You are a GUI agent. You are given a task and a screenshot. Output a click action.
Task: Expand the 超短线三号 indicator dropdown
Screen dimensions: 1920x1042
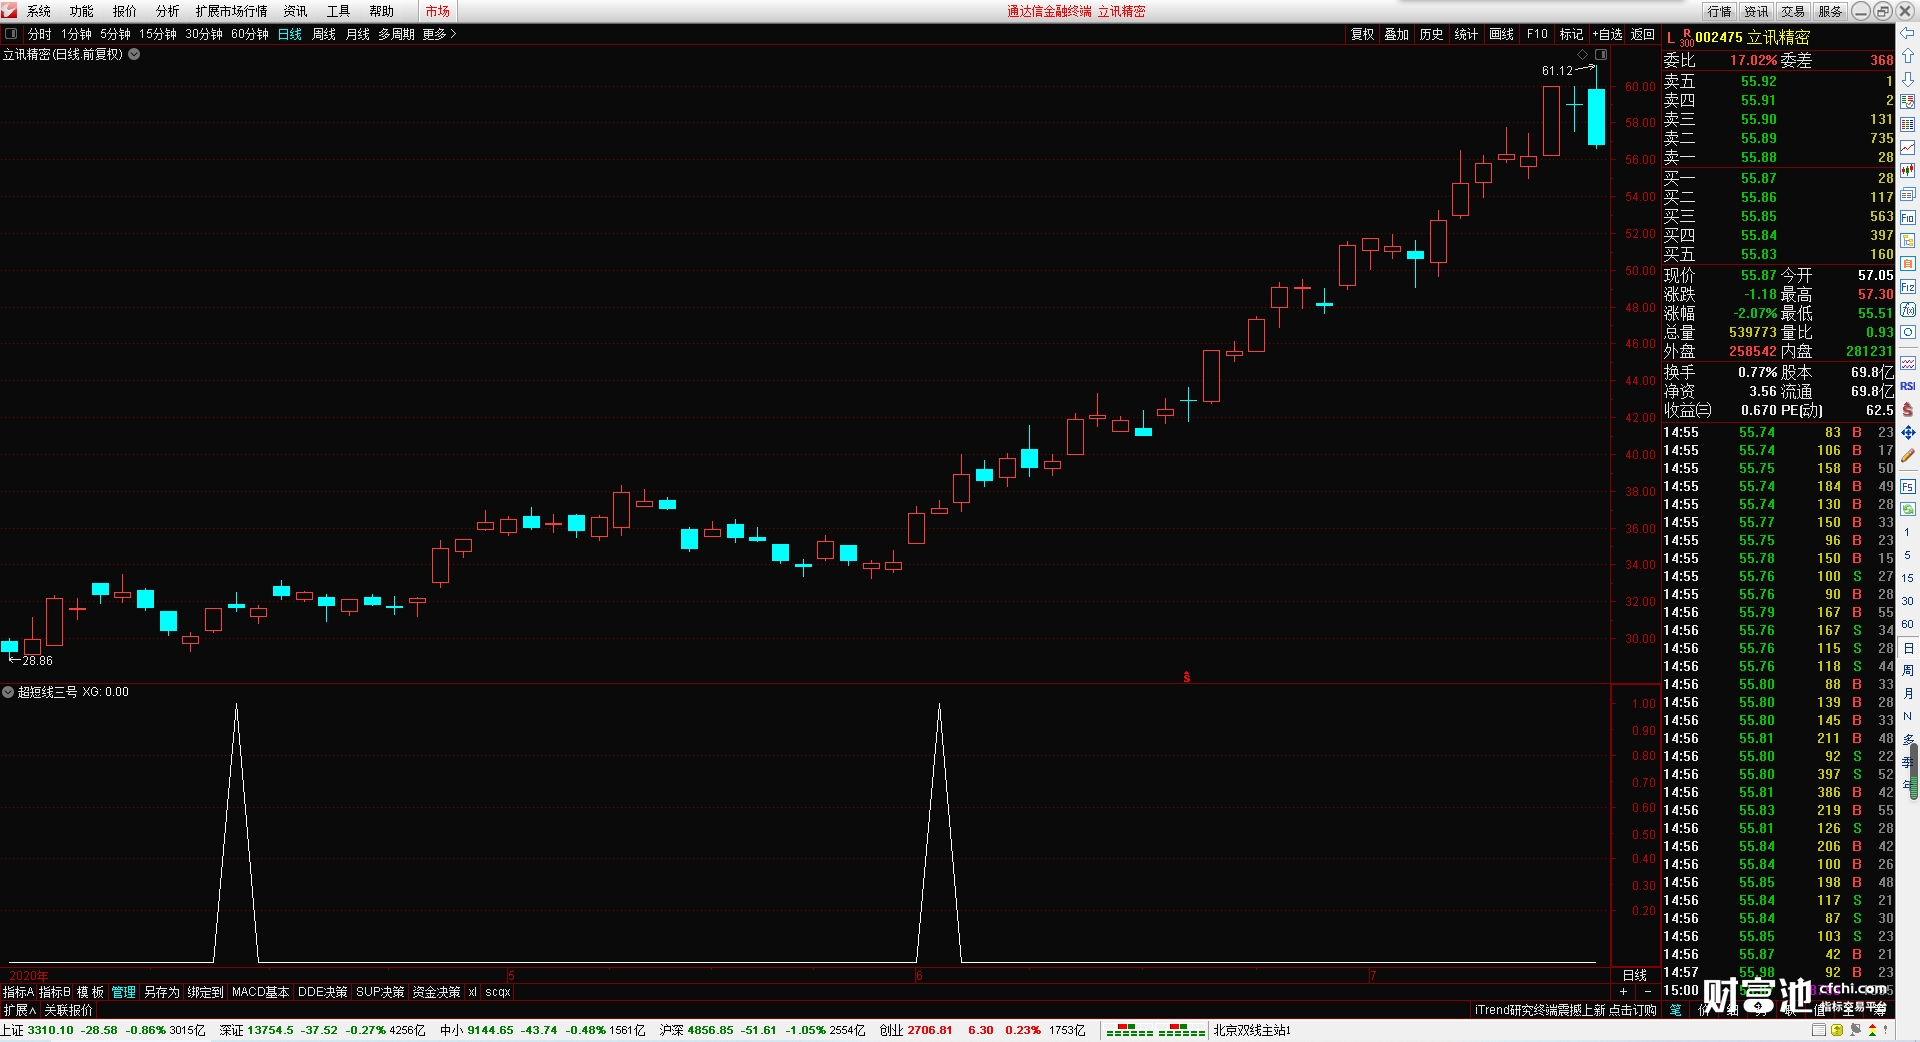tap(8, 691)
